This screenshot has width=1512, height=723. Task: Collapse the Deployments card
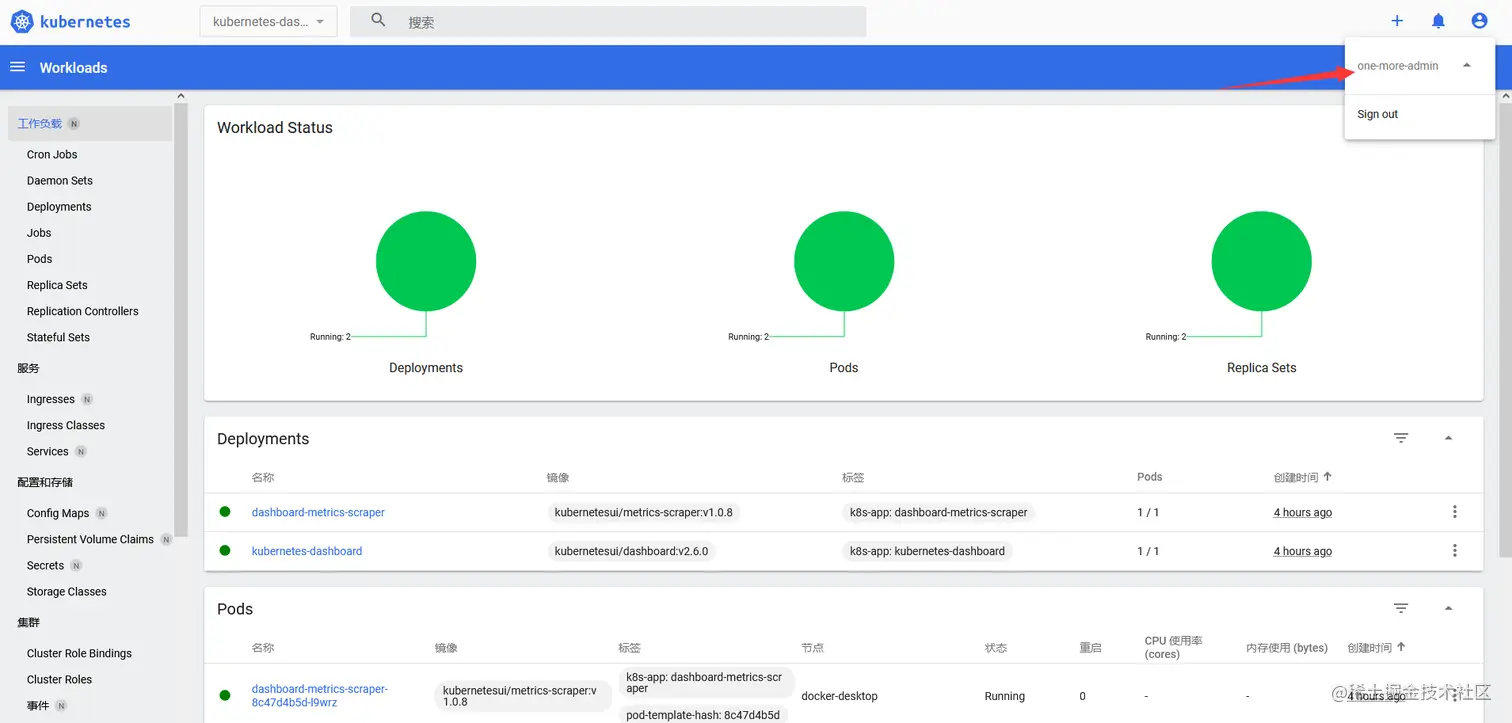point(1448,438)
